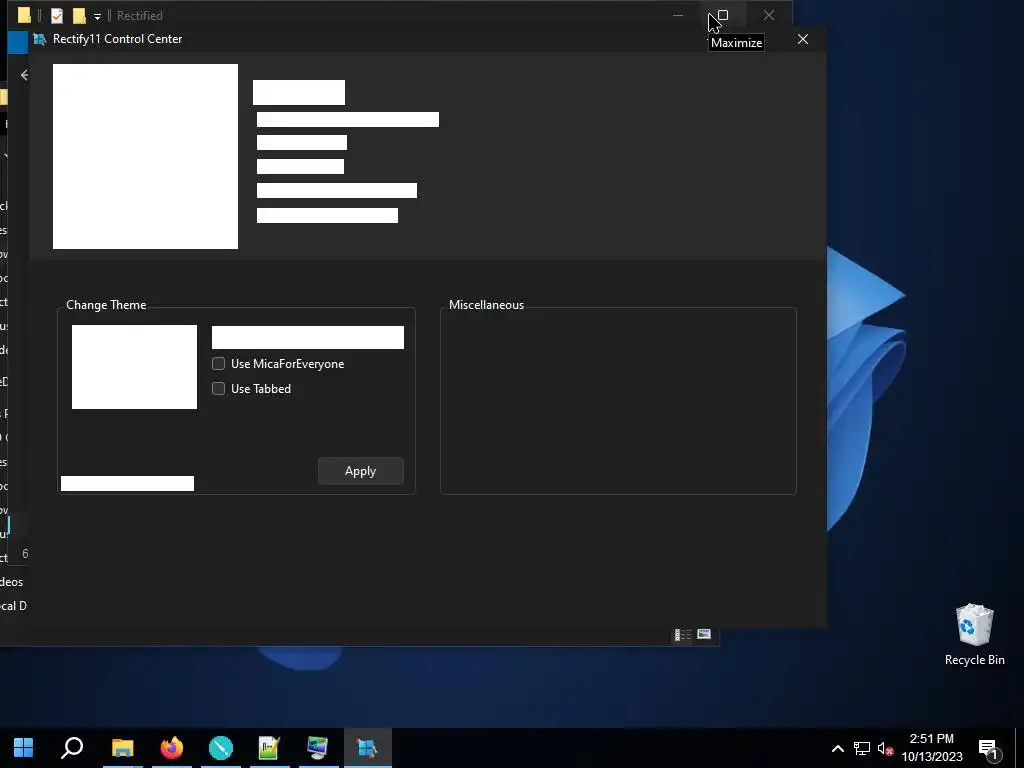Image resolution: width=1024 pixels, height=768 pixels.
Task: Tick the Use Tabbed checkbox
Action: [218, 389]
